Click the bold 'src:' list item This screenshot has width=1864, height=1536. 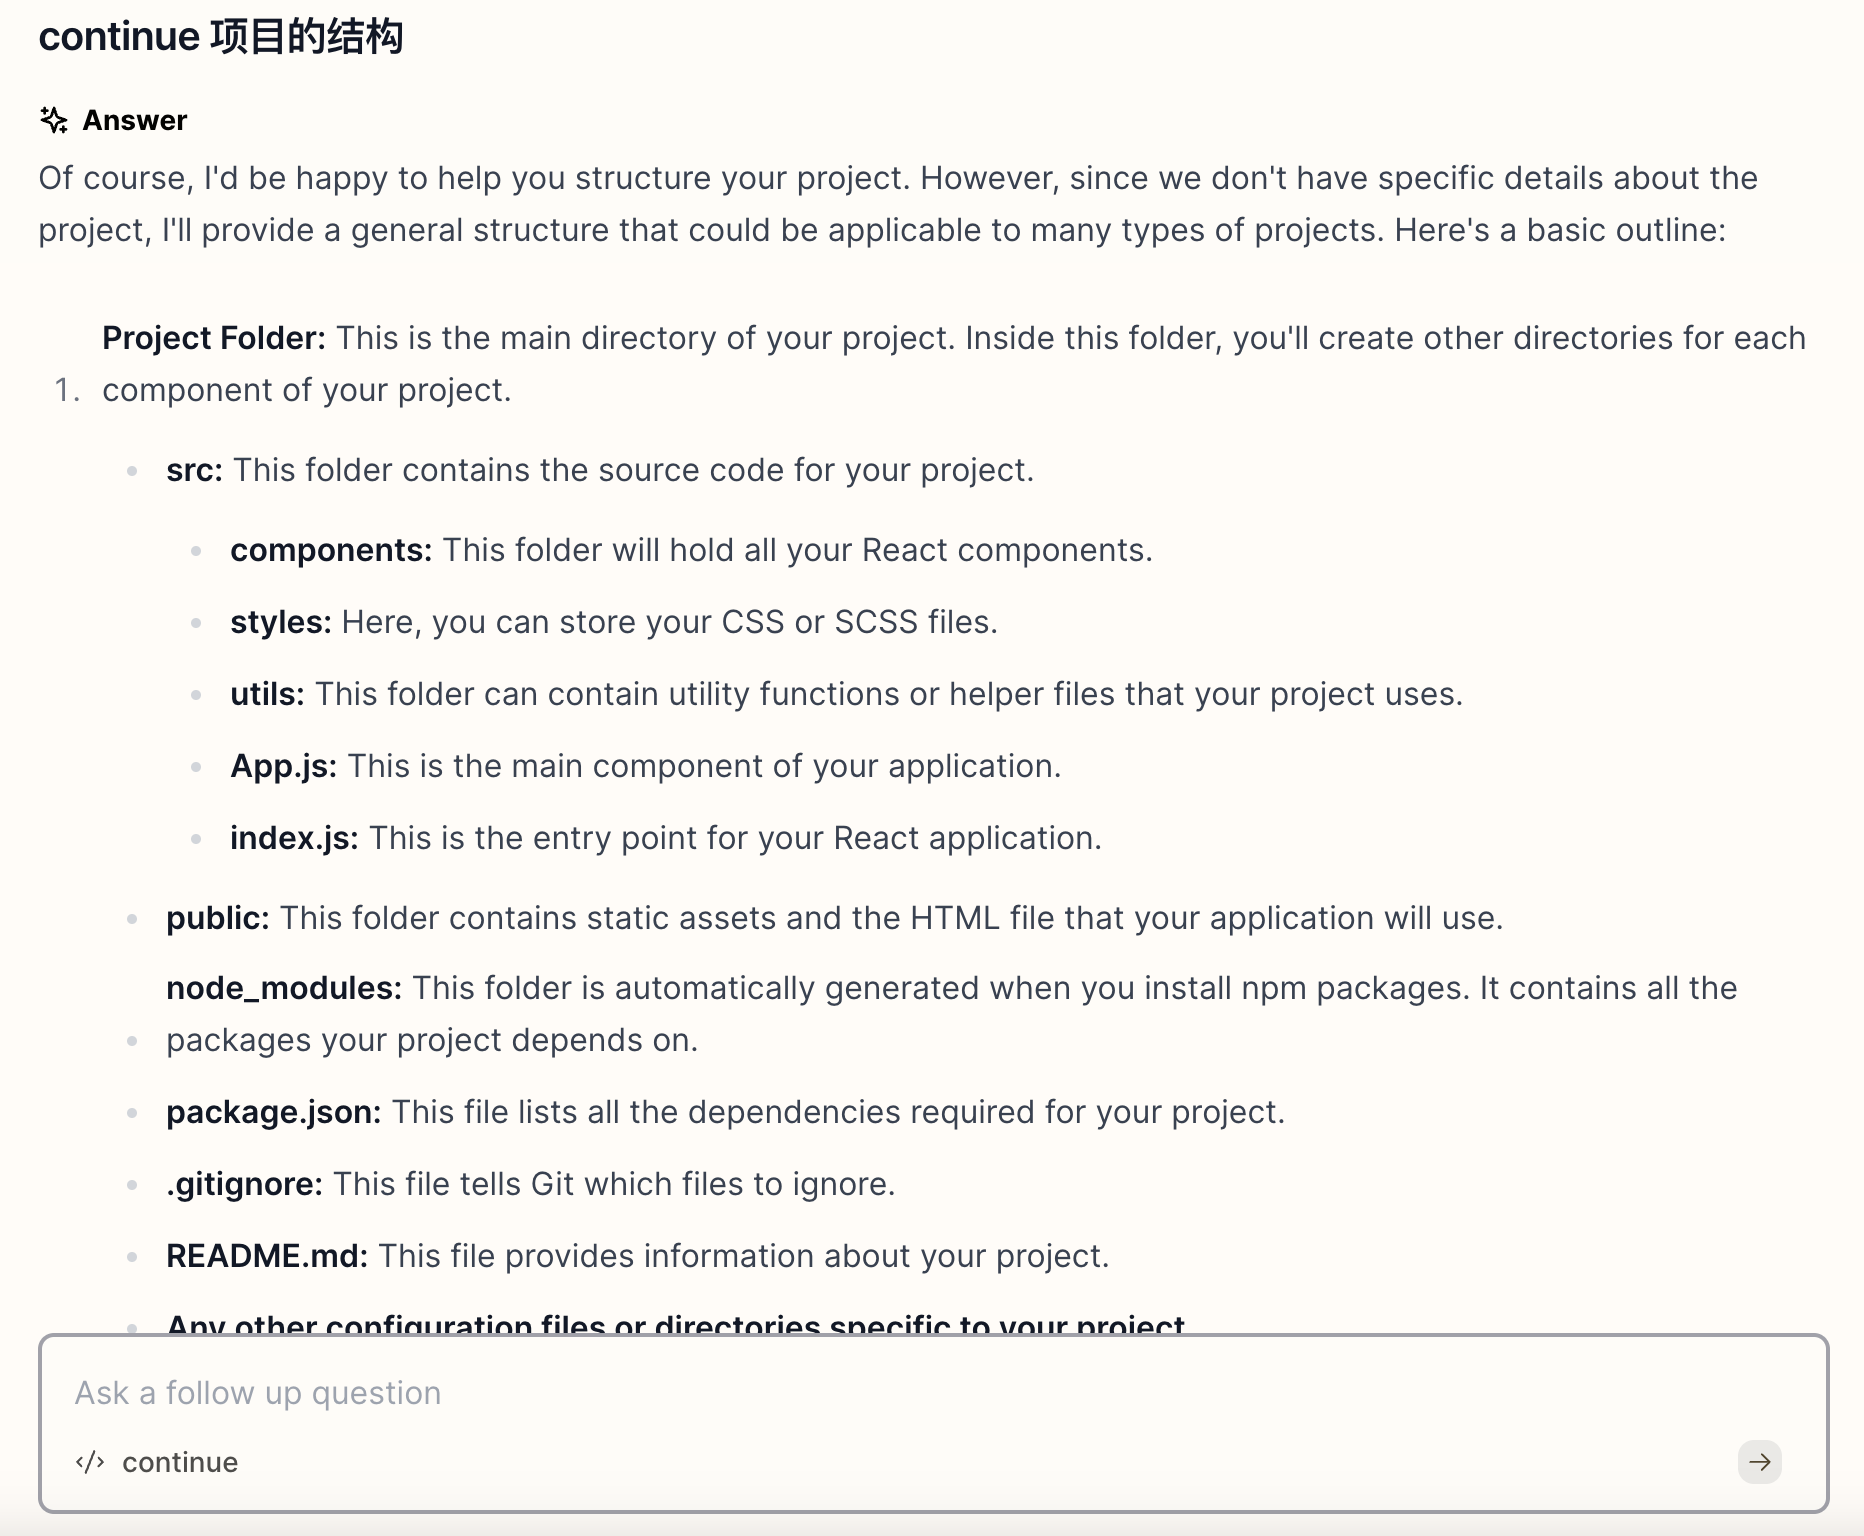coord(194,470)
